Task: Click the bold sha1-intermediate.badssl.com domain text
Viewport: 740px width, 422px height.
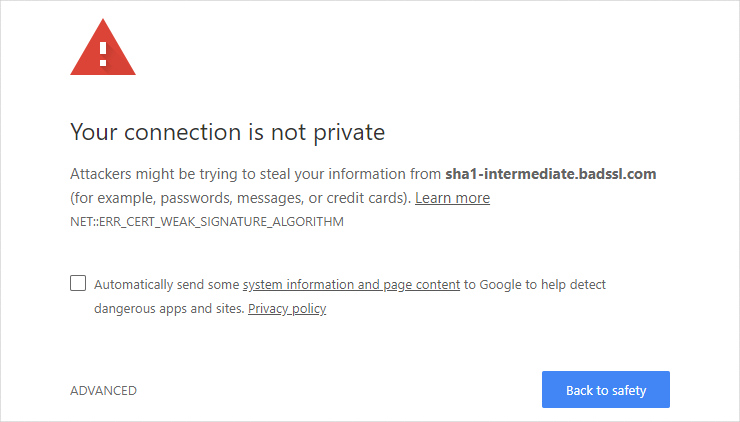Action: pyautogui.click(x=550, y=174)
